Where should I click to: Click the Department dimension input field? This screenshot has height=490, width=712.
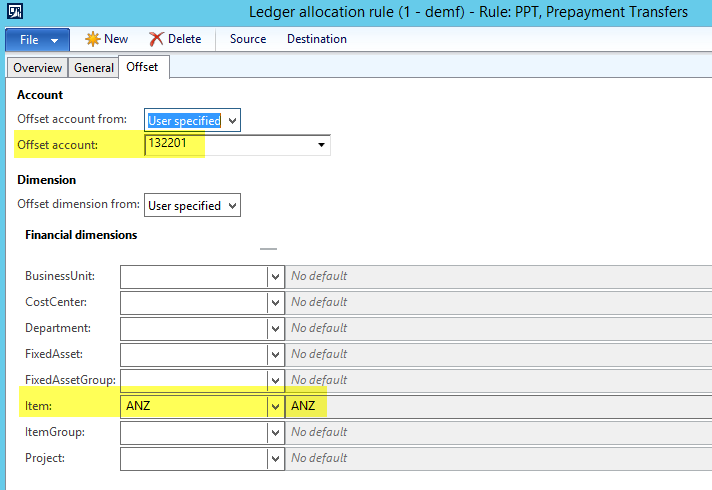[x=193, y=328]
